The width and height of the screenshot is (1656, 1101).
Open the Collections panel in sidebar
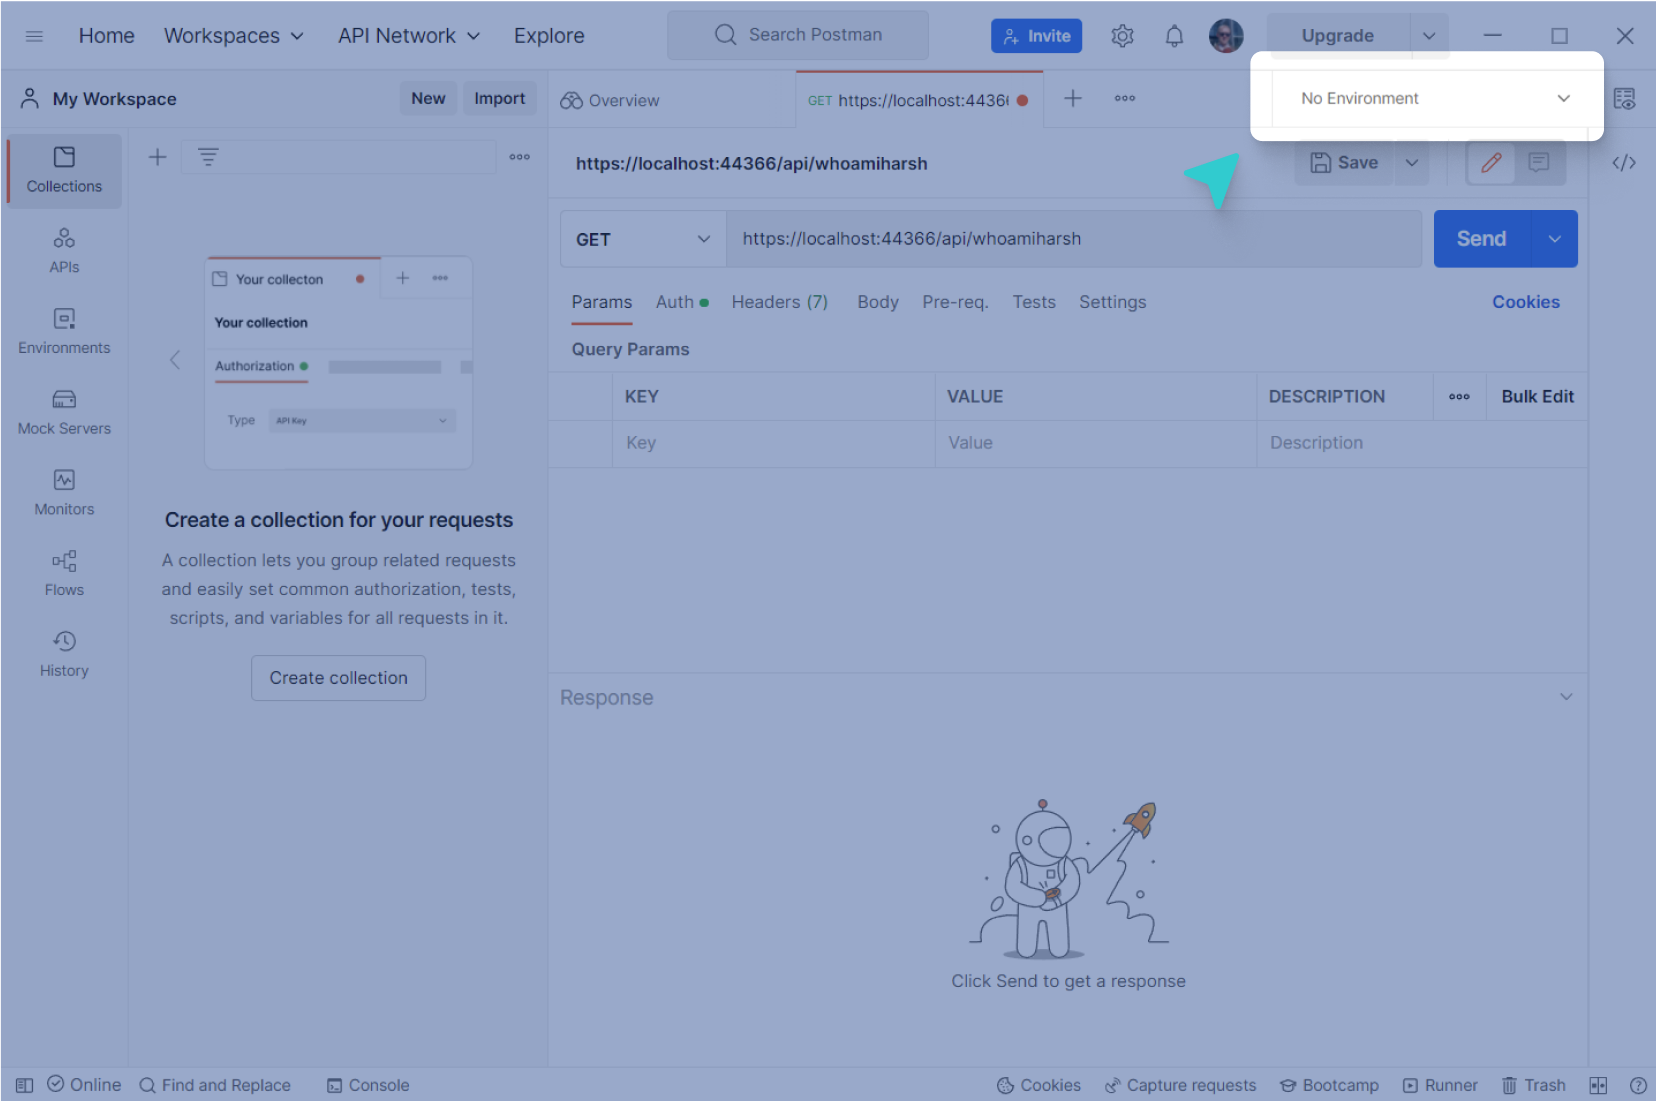tap(64, 170)
